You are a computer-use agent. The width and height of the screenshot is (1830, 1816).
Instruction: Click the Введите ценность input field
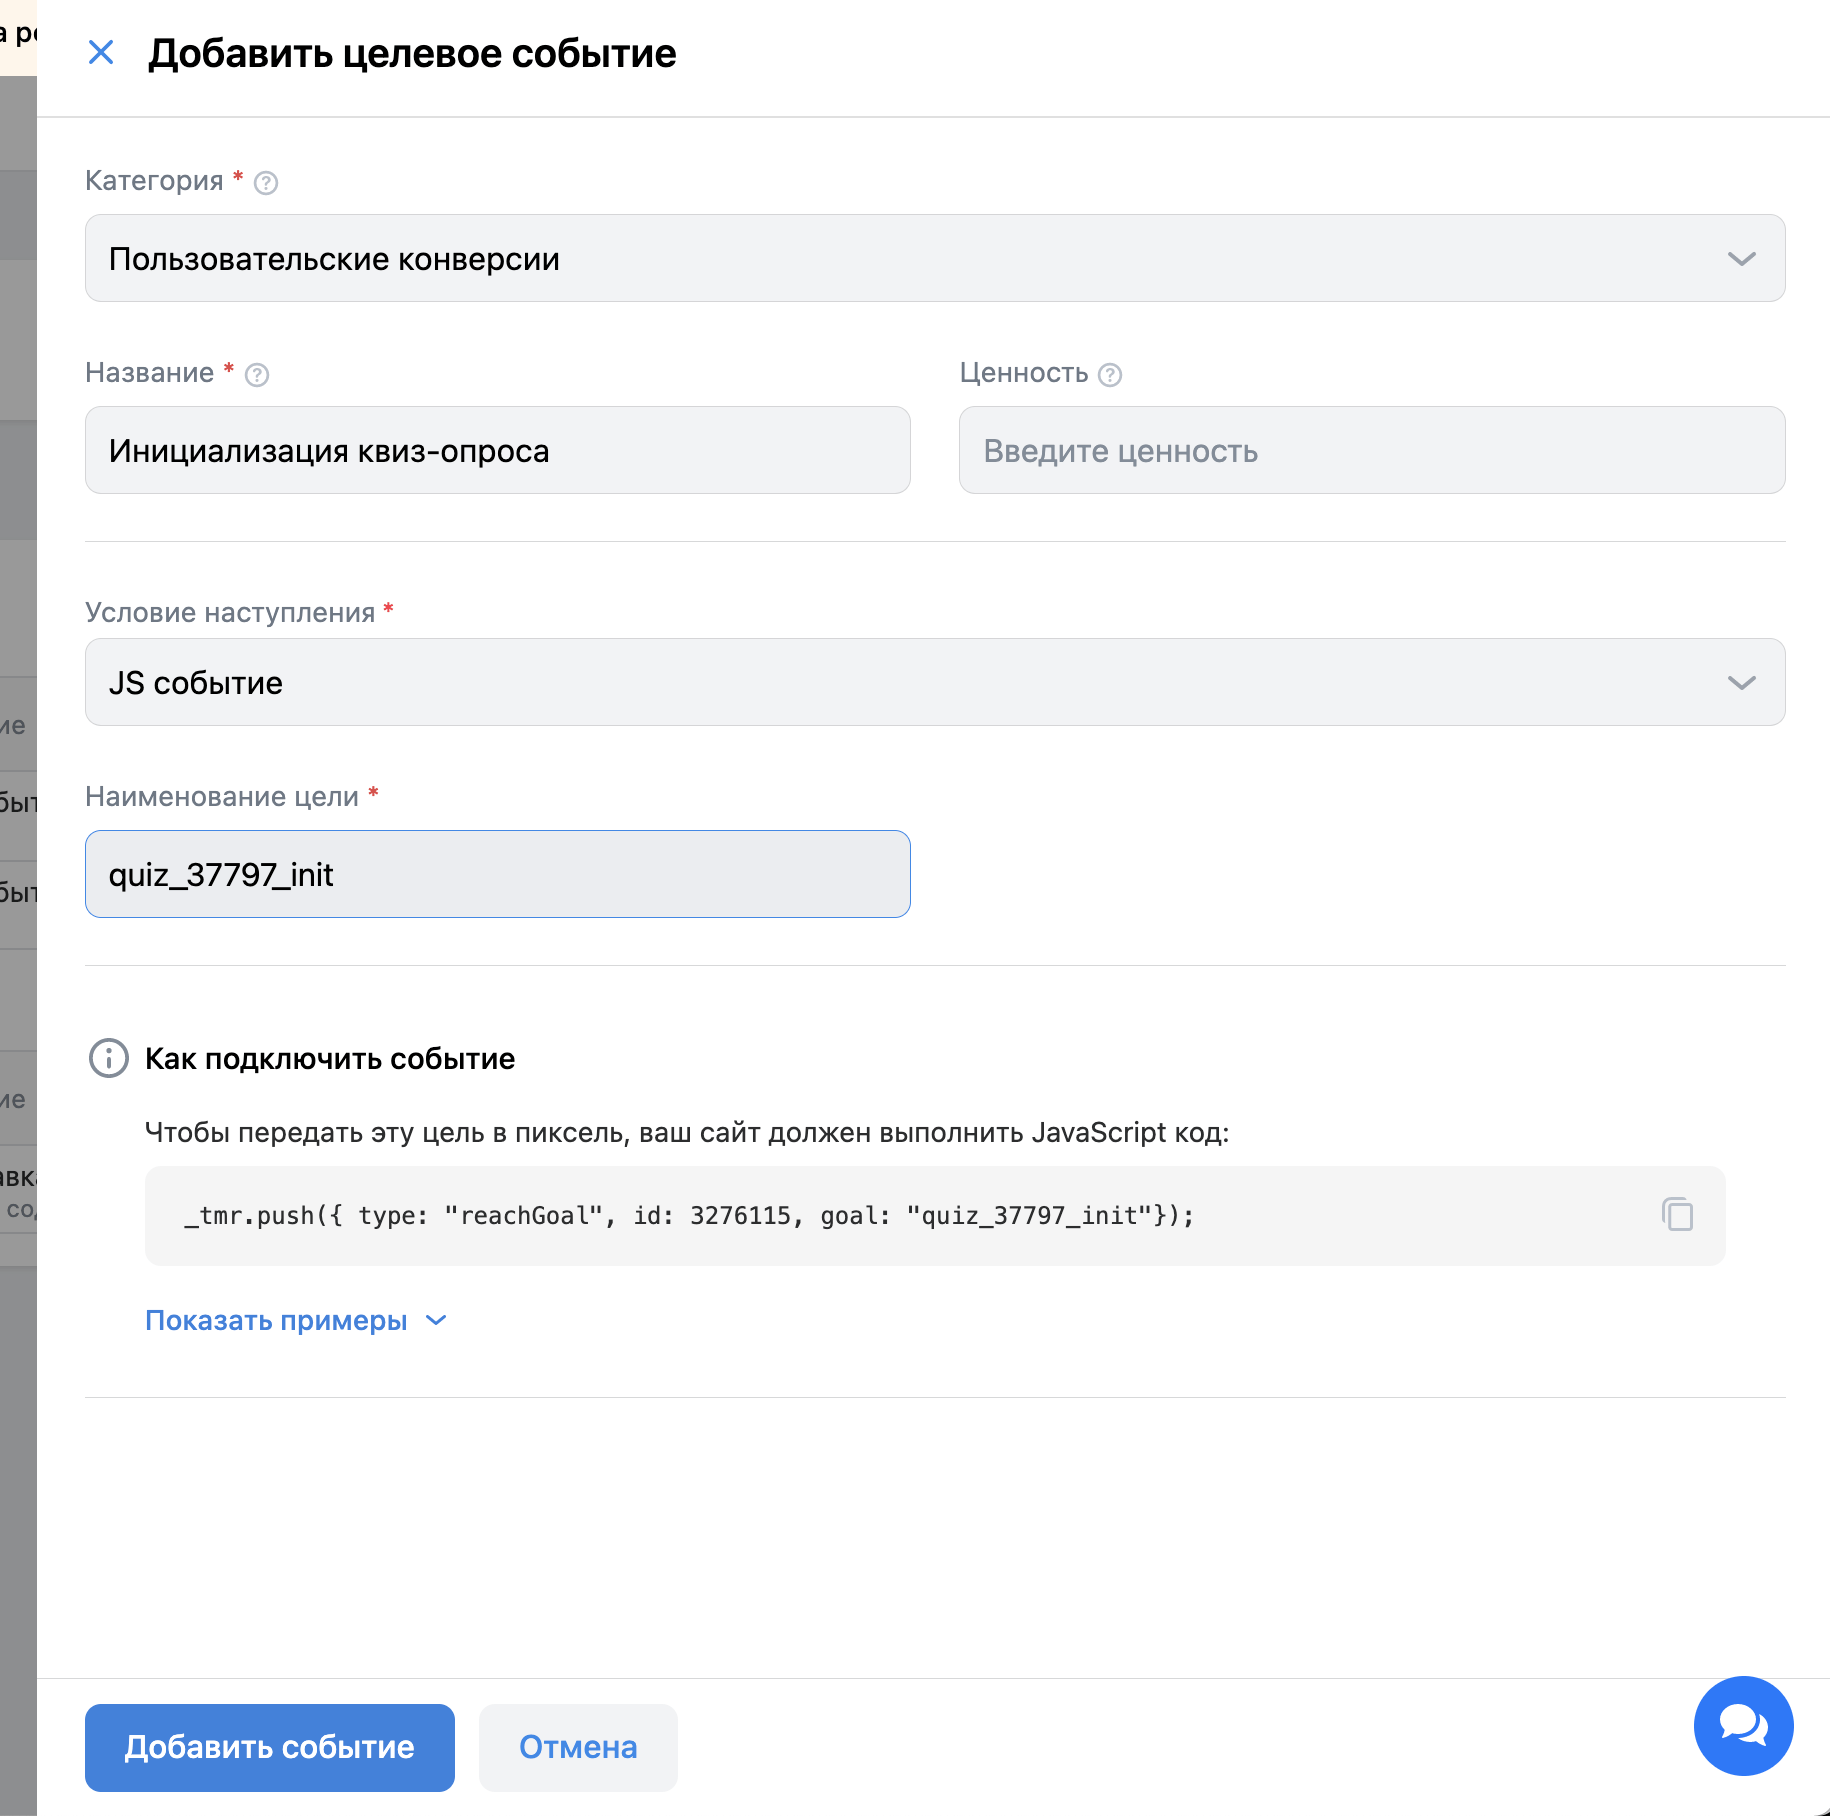1372,450
